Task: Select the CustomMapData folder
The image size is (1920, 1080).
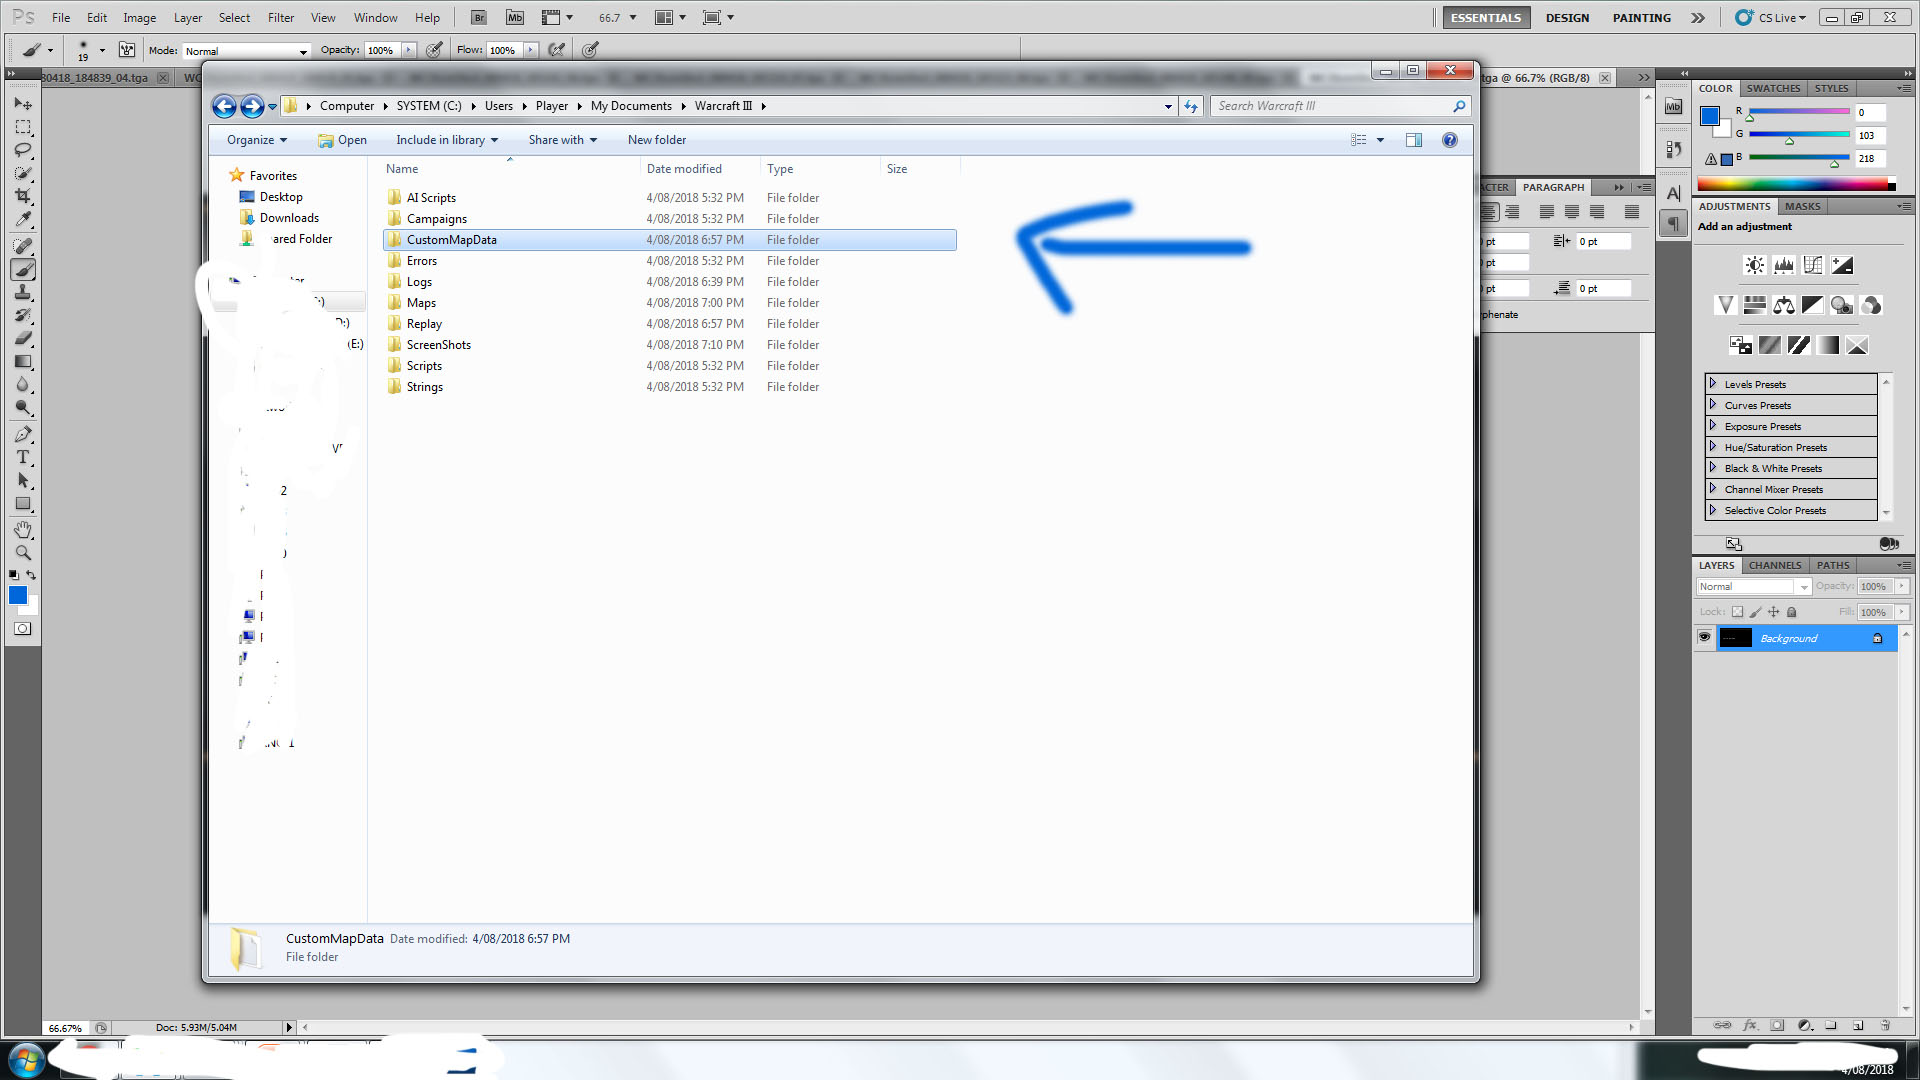Action: tap(451, 239)
